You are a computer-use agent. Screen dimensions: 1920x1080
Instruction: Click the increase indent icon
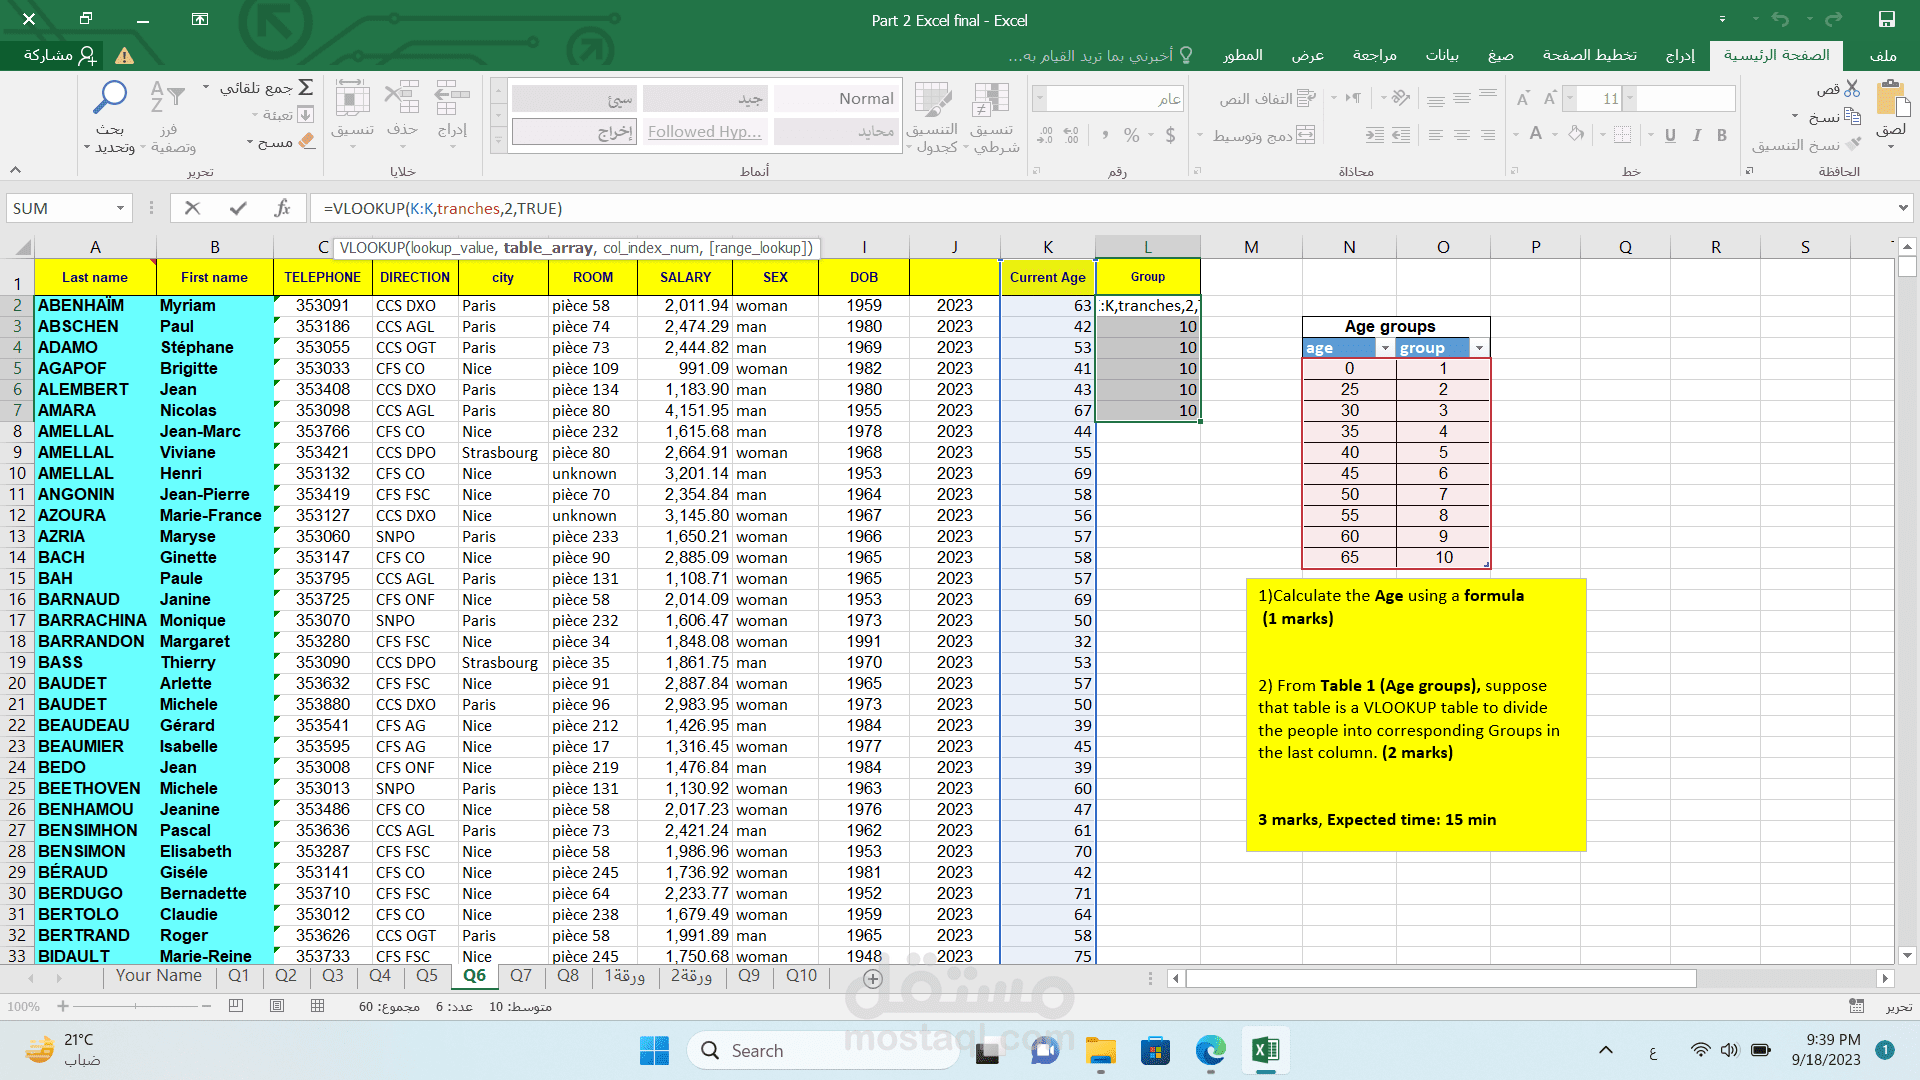[x=1375, y=135]
